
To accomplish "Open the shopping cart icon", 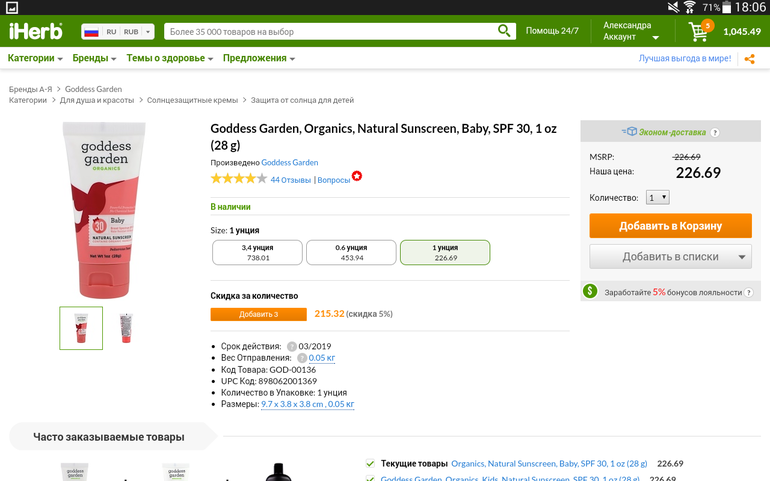I will (698, 32).
